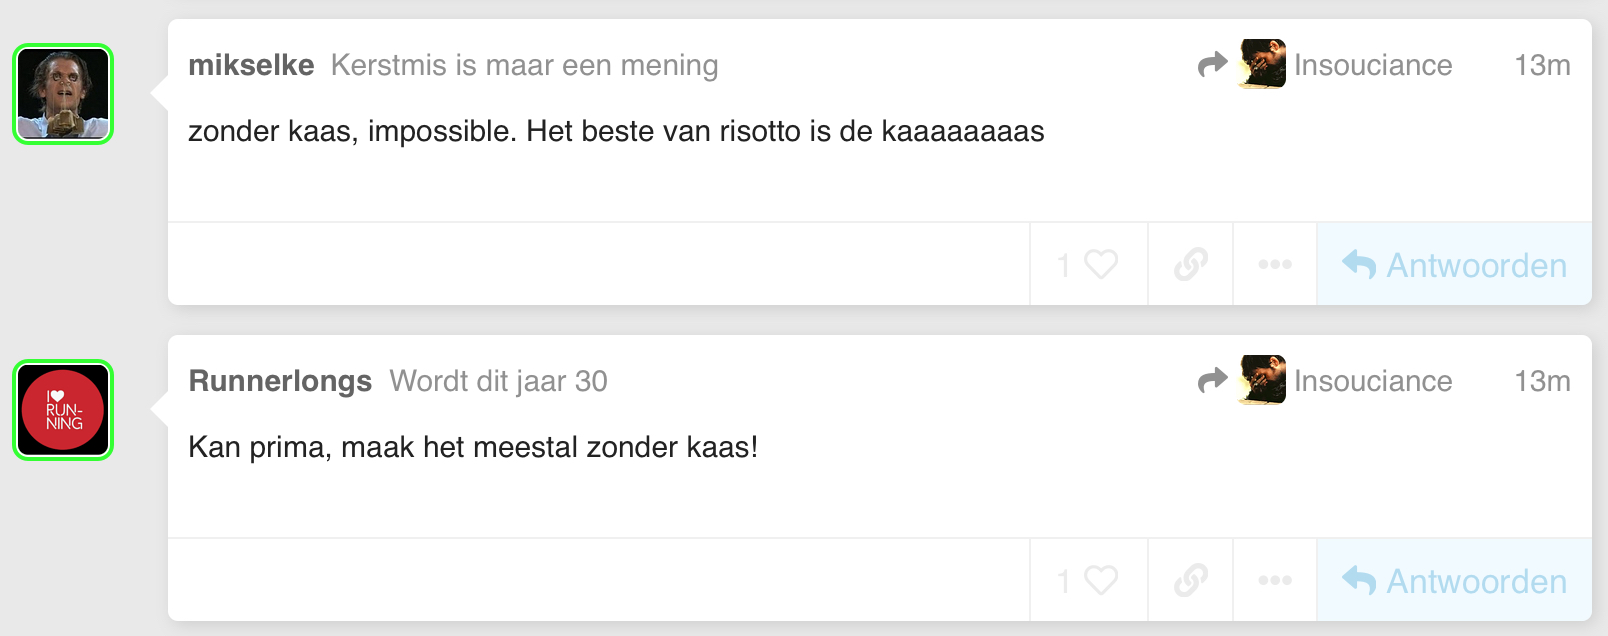Copy permalink of mikselke's comment

1191,264
